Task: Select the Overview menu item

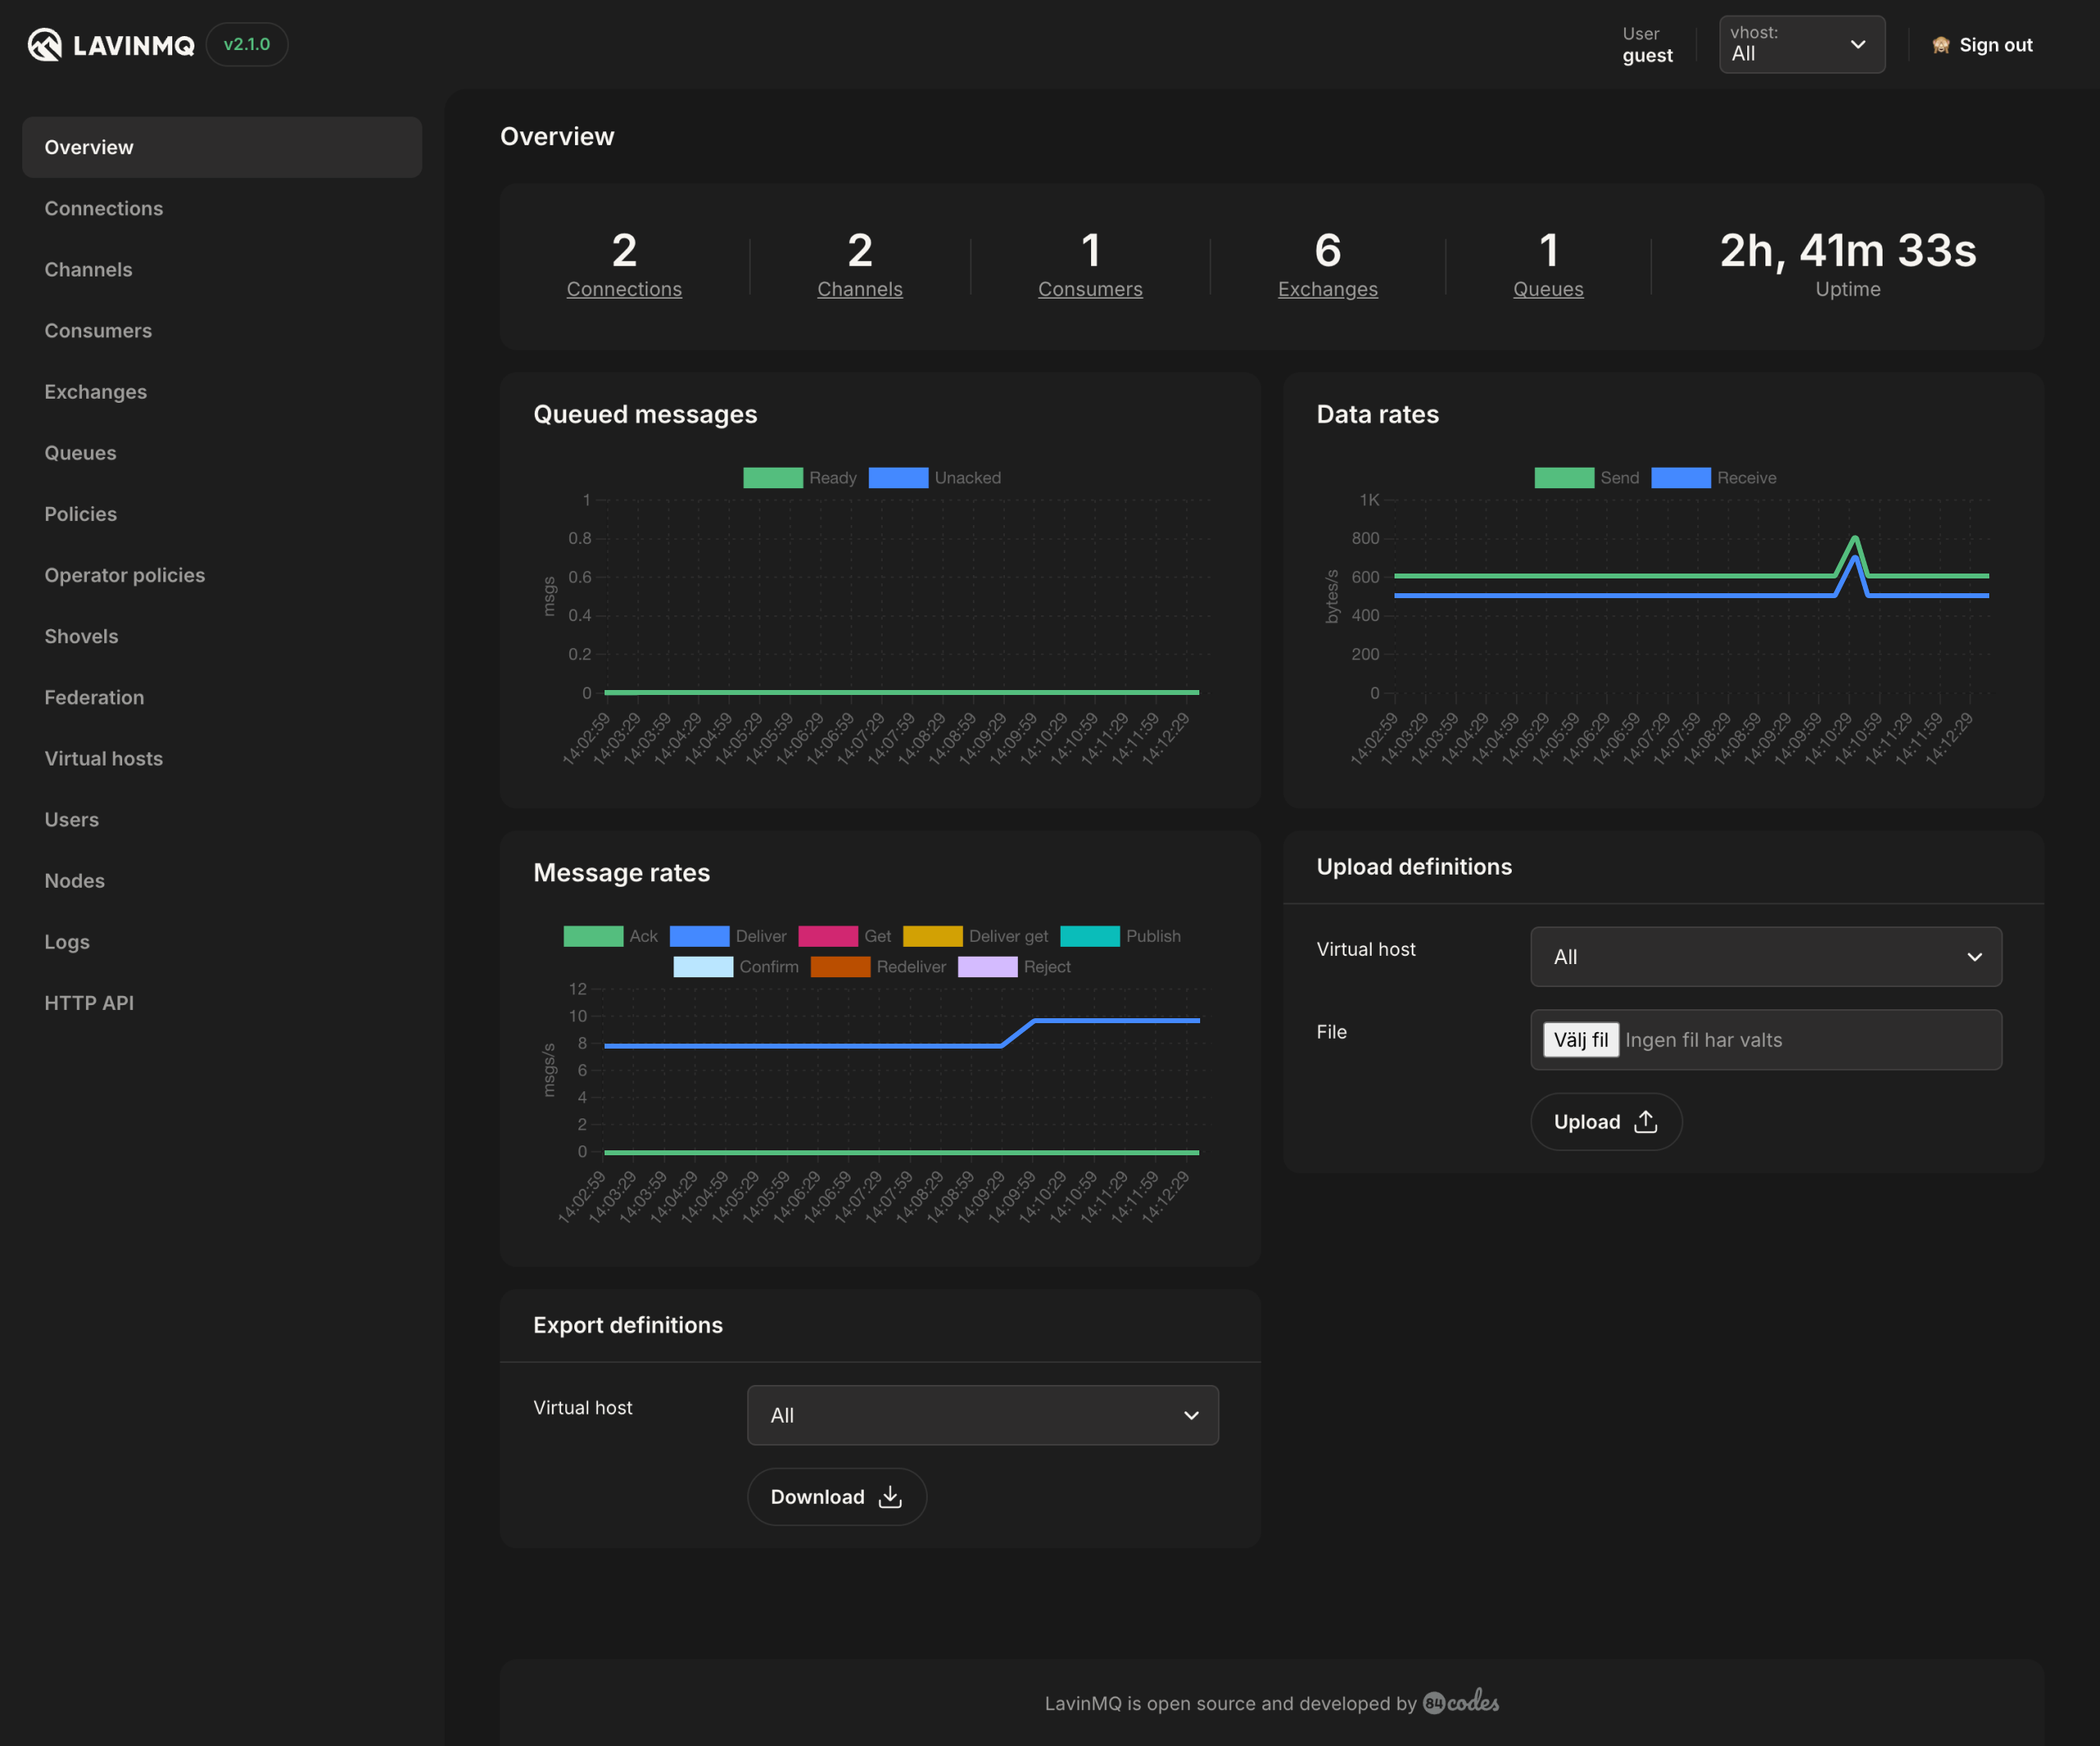Action: coord(221,147)
